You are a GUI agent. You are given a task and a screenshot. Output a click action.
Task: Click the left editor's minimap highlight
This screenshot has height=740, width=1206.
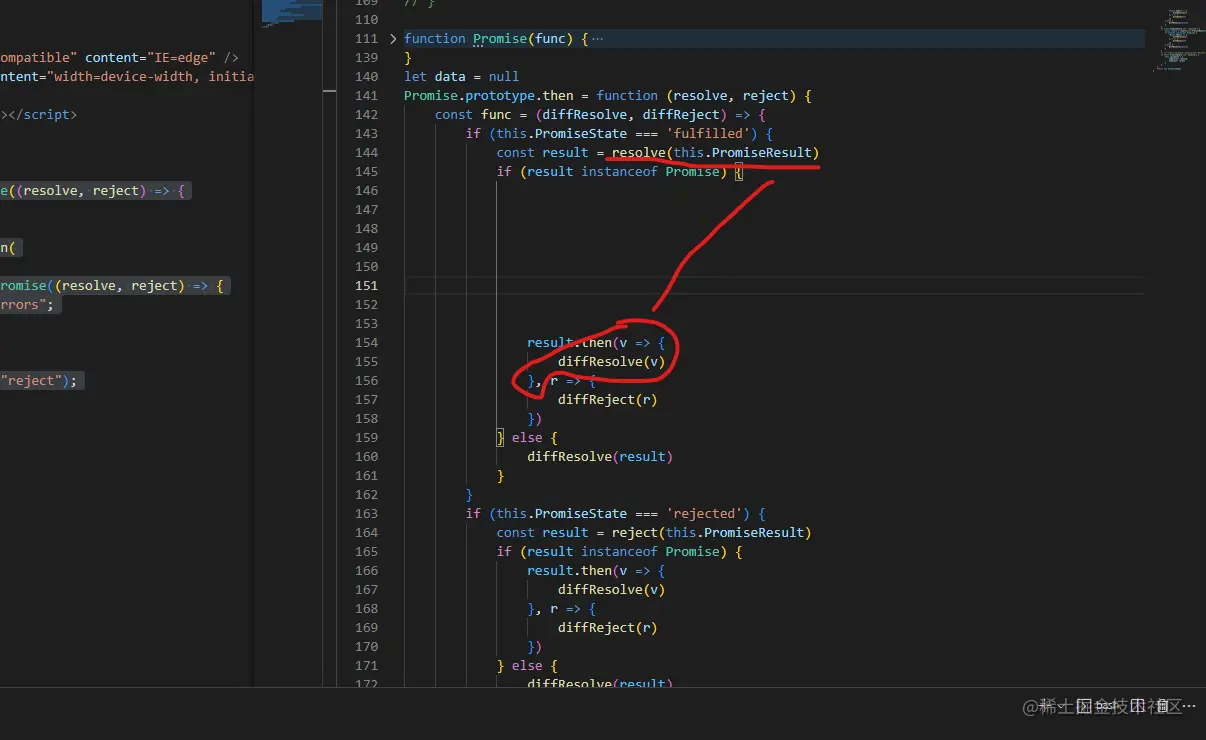pos(292,11)
